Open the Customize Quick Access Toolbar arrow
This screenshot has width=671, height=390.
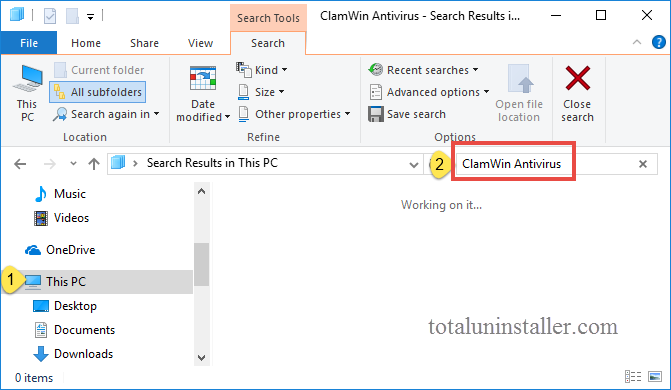point(90,17)
